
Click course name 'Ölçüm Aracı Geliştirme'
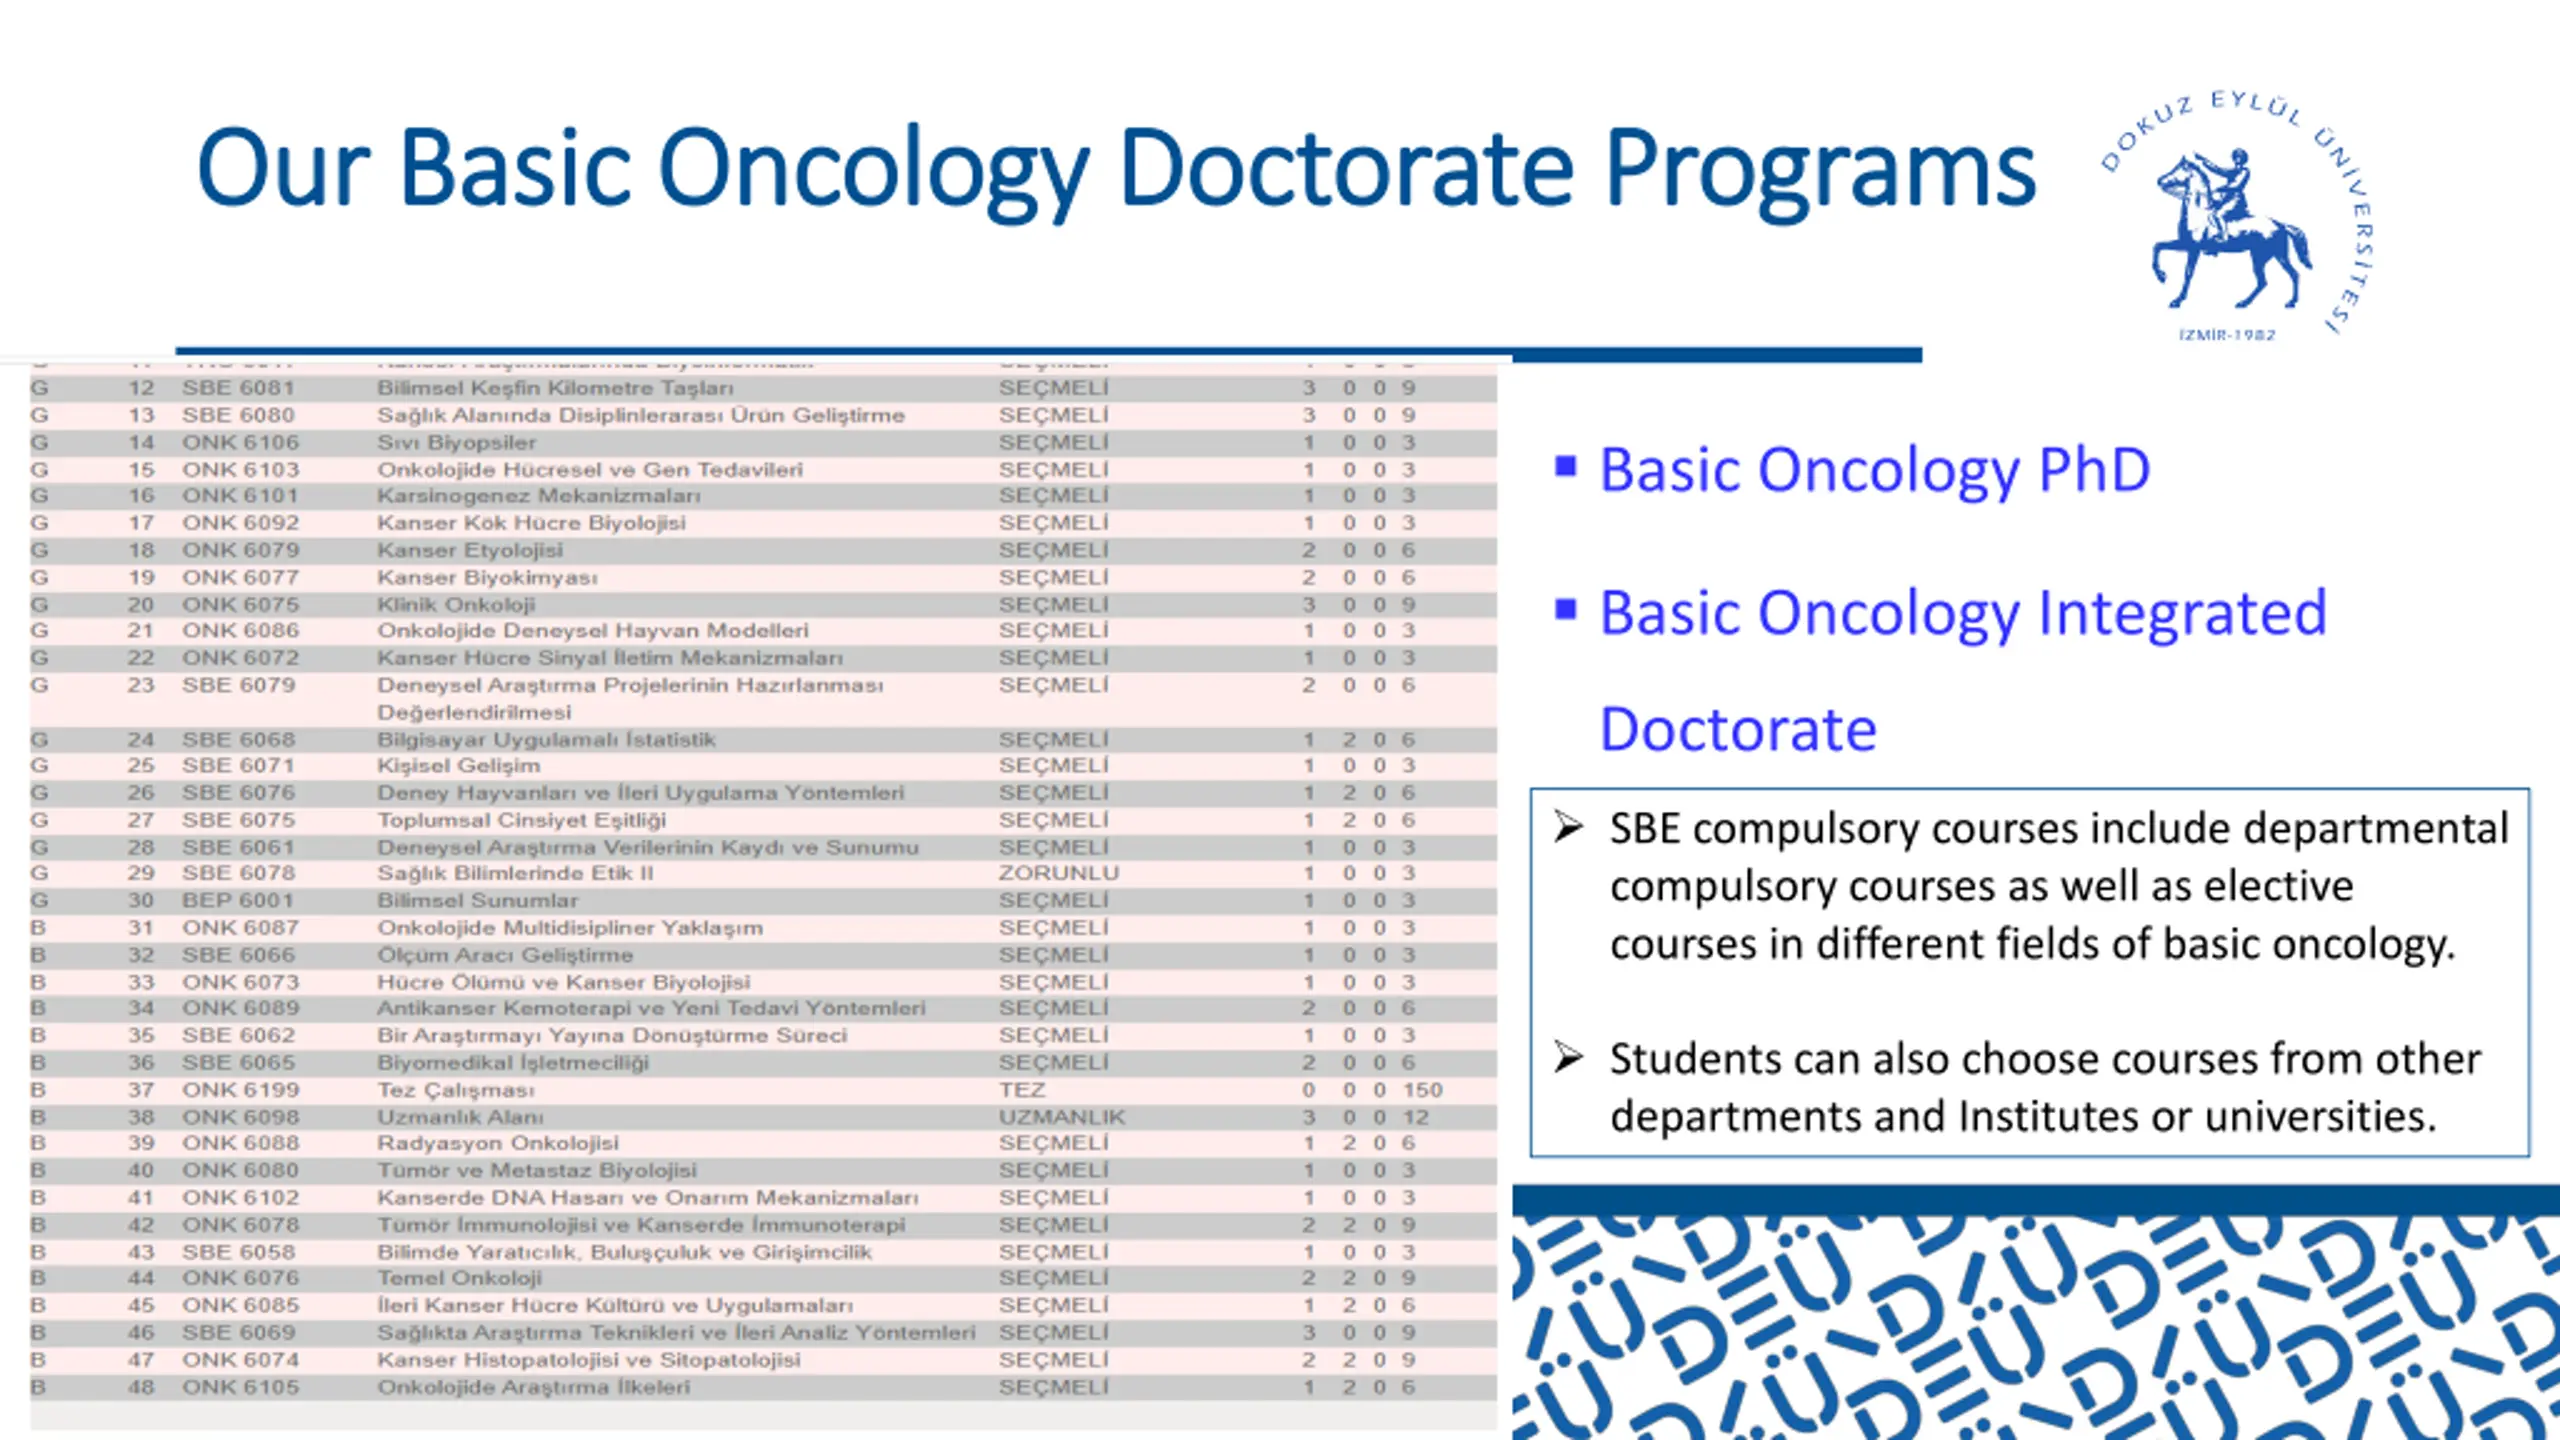click(505, 955)
